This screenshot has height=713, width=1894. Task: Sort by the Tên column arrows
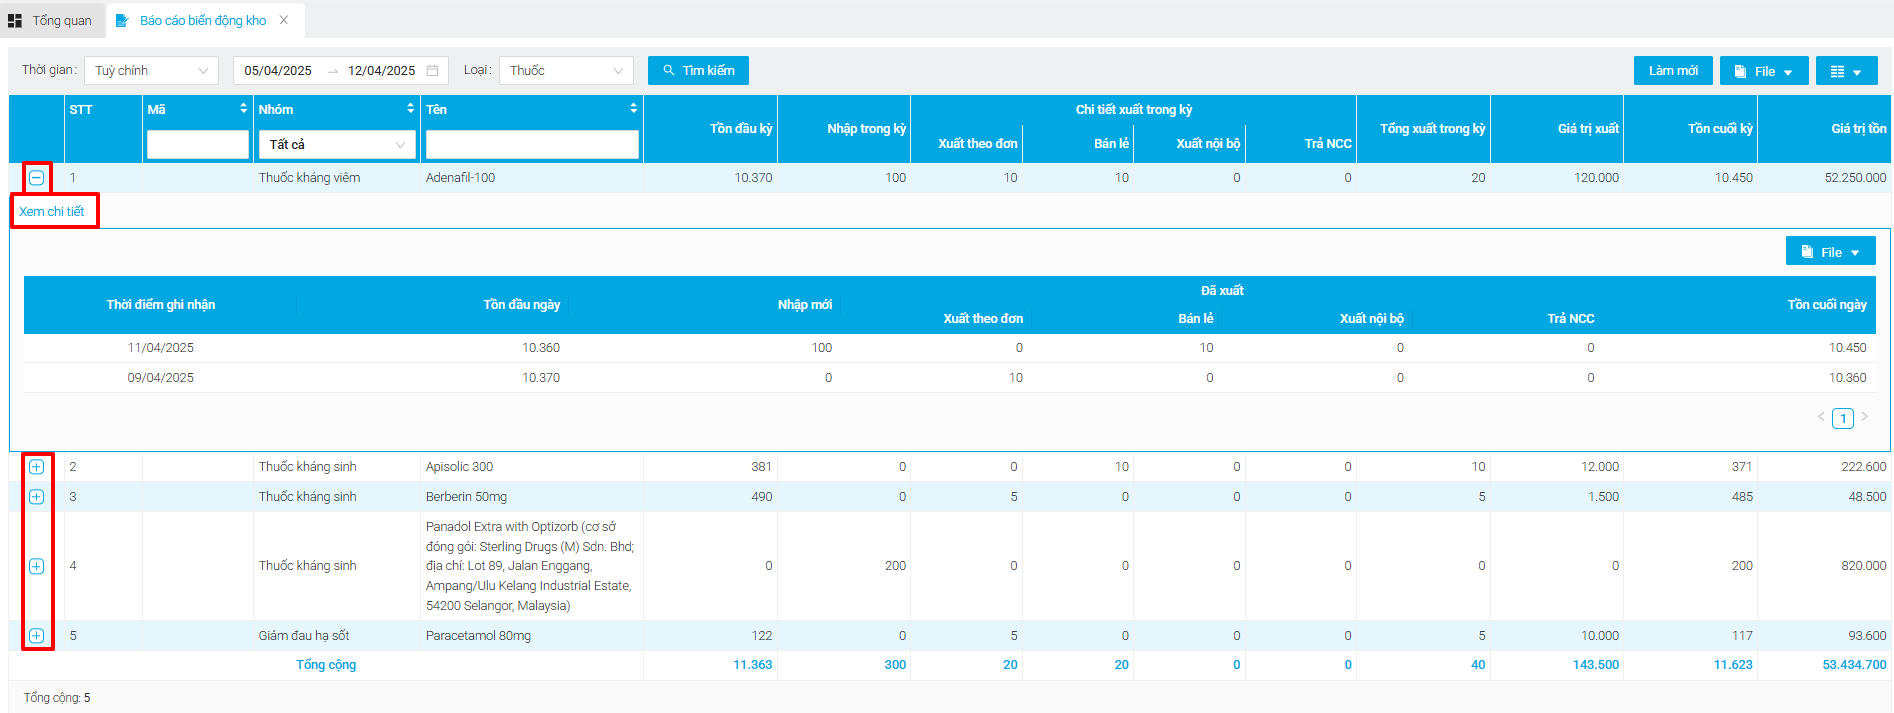(x=633, y=108)
